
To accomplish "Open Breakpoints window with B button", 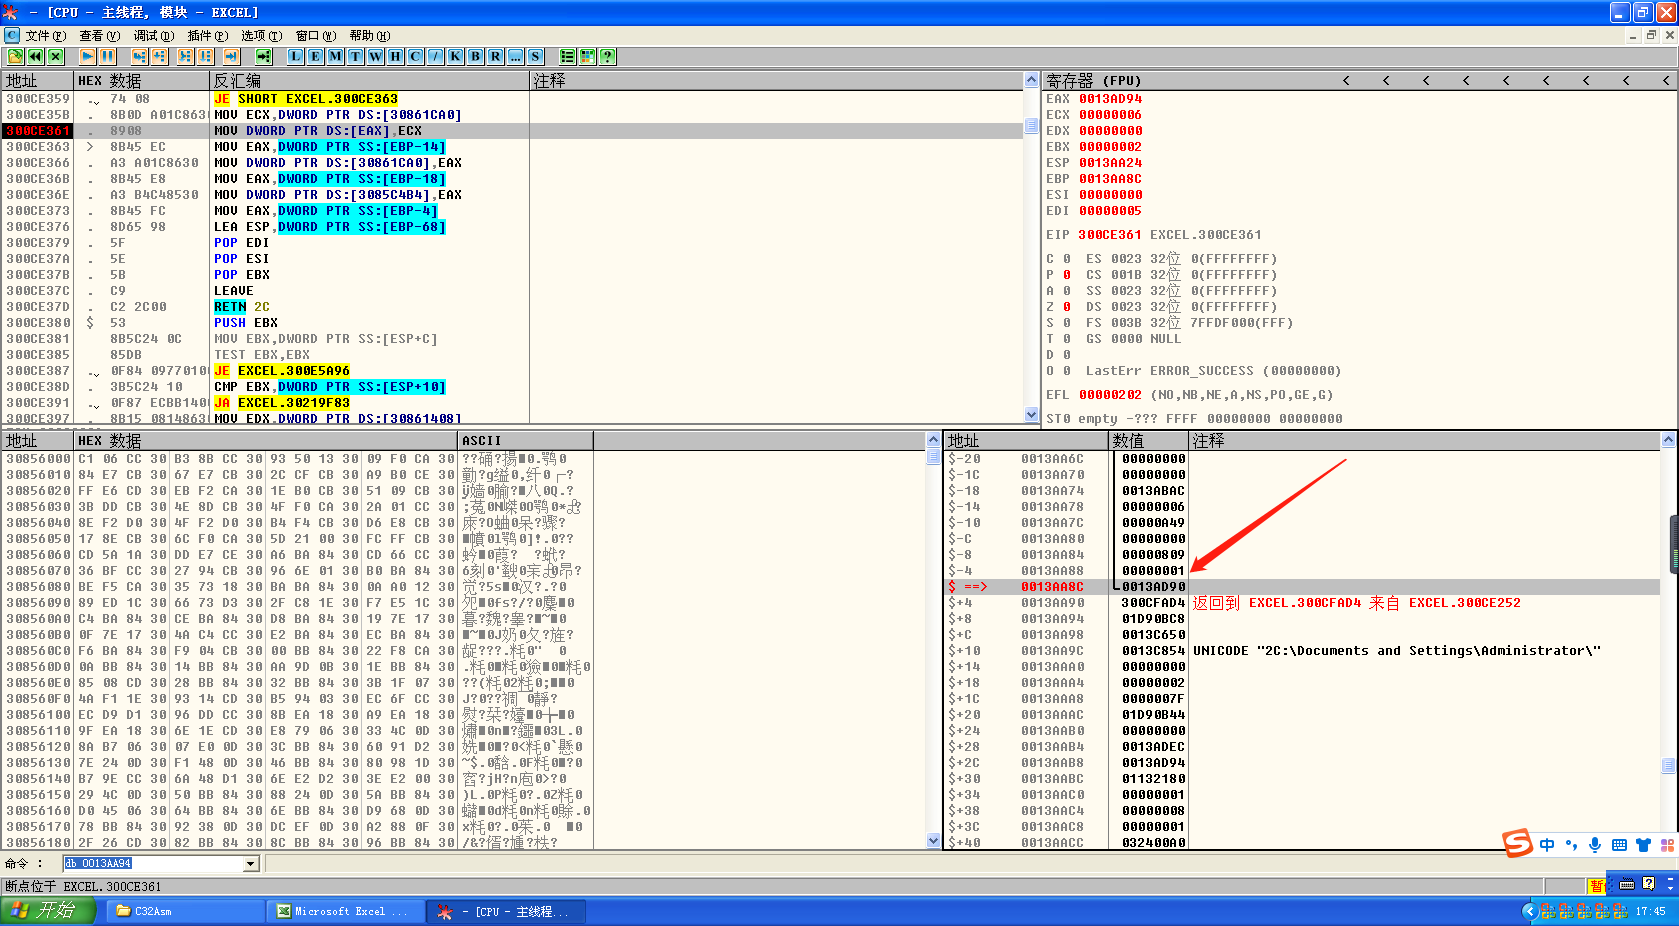I will coord(476,57).
